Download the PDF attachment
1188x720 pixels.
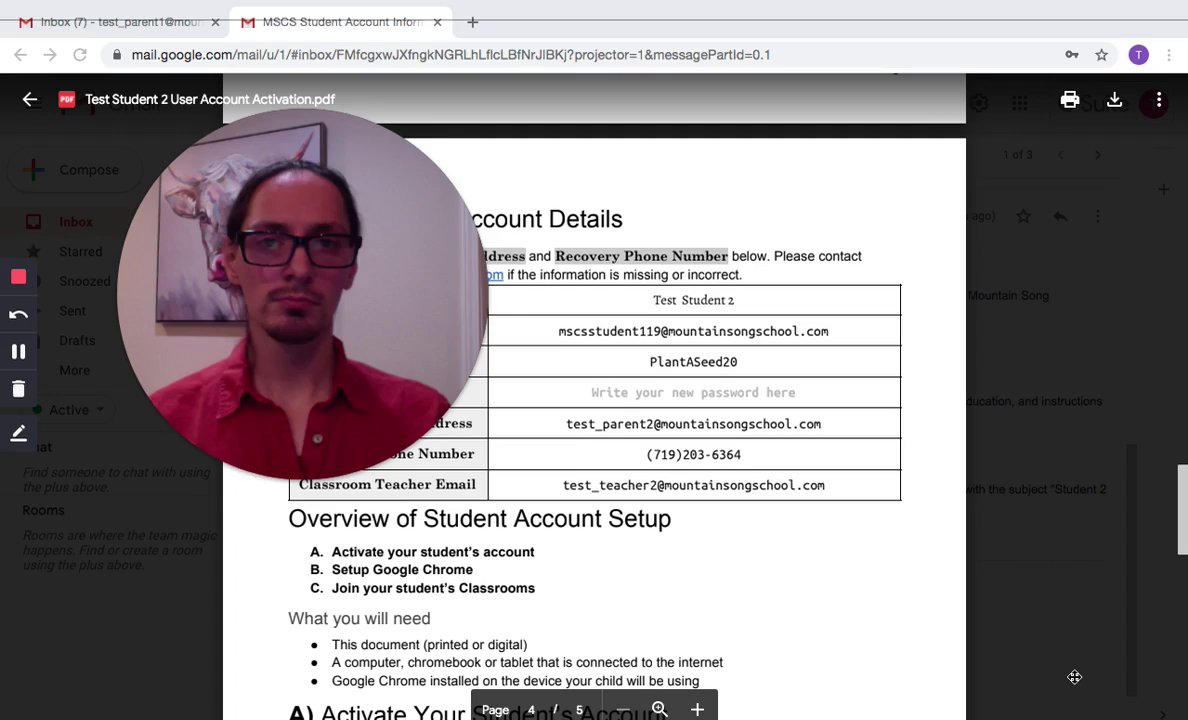tap(1114, 99)
